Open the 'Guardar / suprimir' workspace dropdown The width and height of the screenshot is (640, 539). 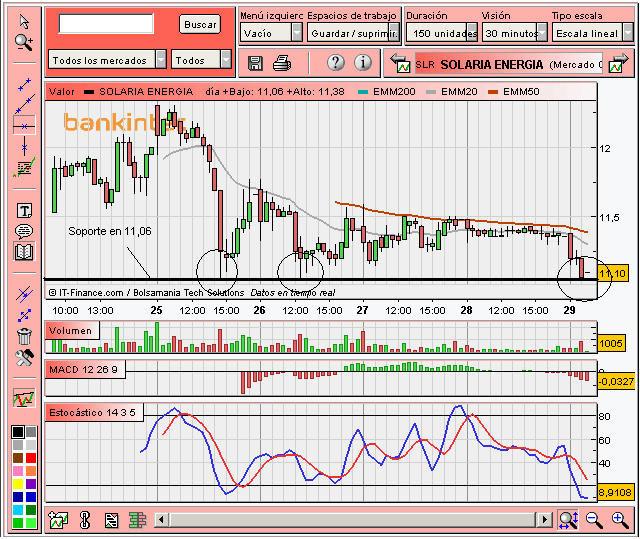pyautogui.click(x=353, y=33)
